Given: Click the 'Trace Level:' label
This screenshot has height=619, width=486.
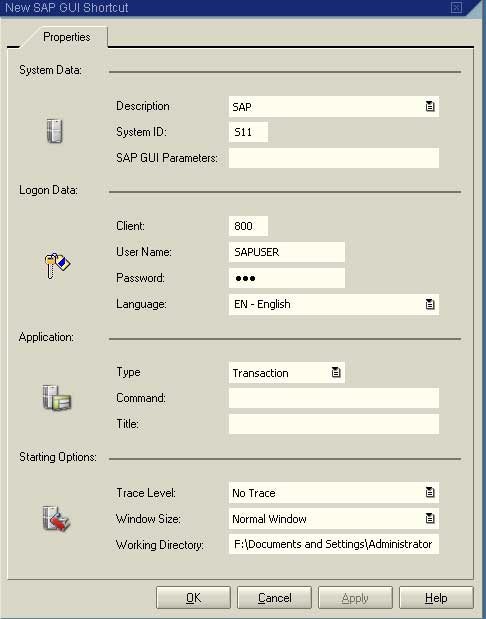Looking at the screenshot, I should (x=146, y=493).
